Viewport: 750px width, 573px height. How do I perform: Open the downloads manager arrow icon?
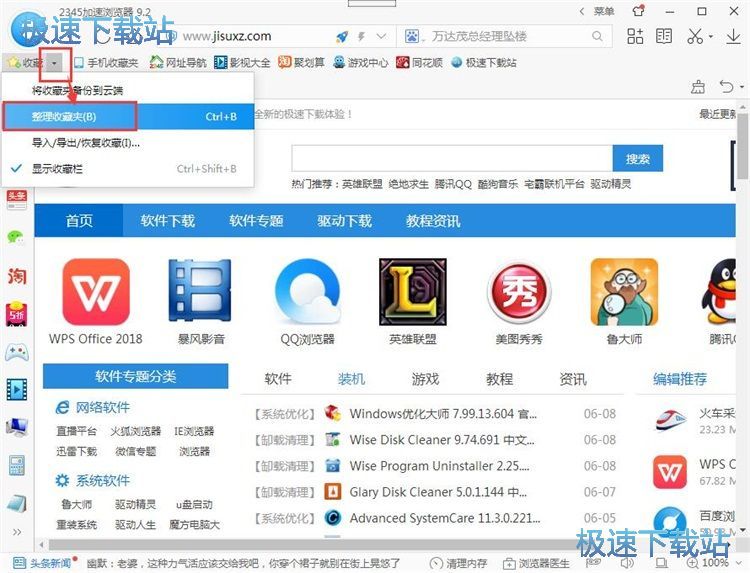(x=733, y=36)
